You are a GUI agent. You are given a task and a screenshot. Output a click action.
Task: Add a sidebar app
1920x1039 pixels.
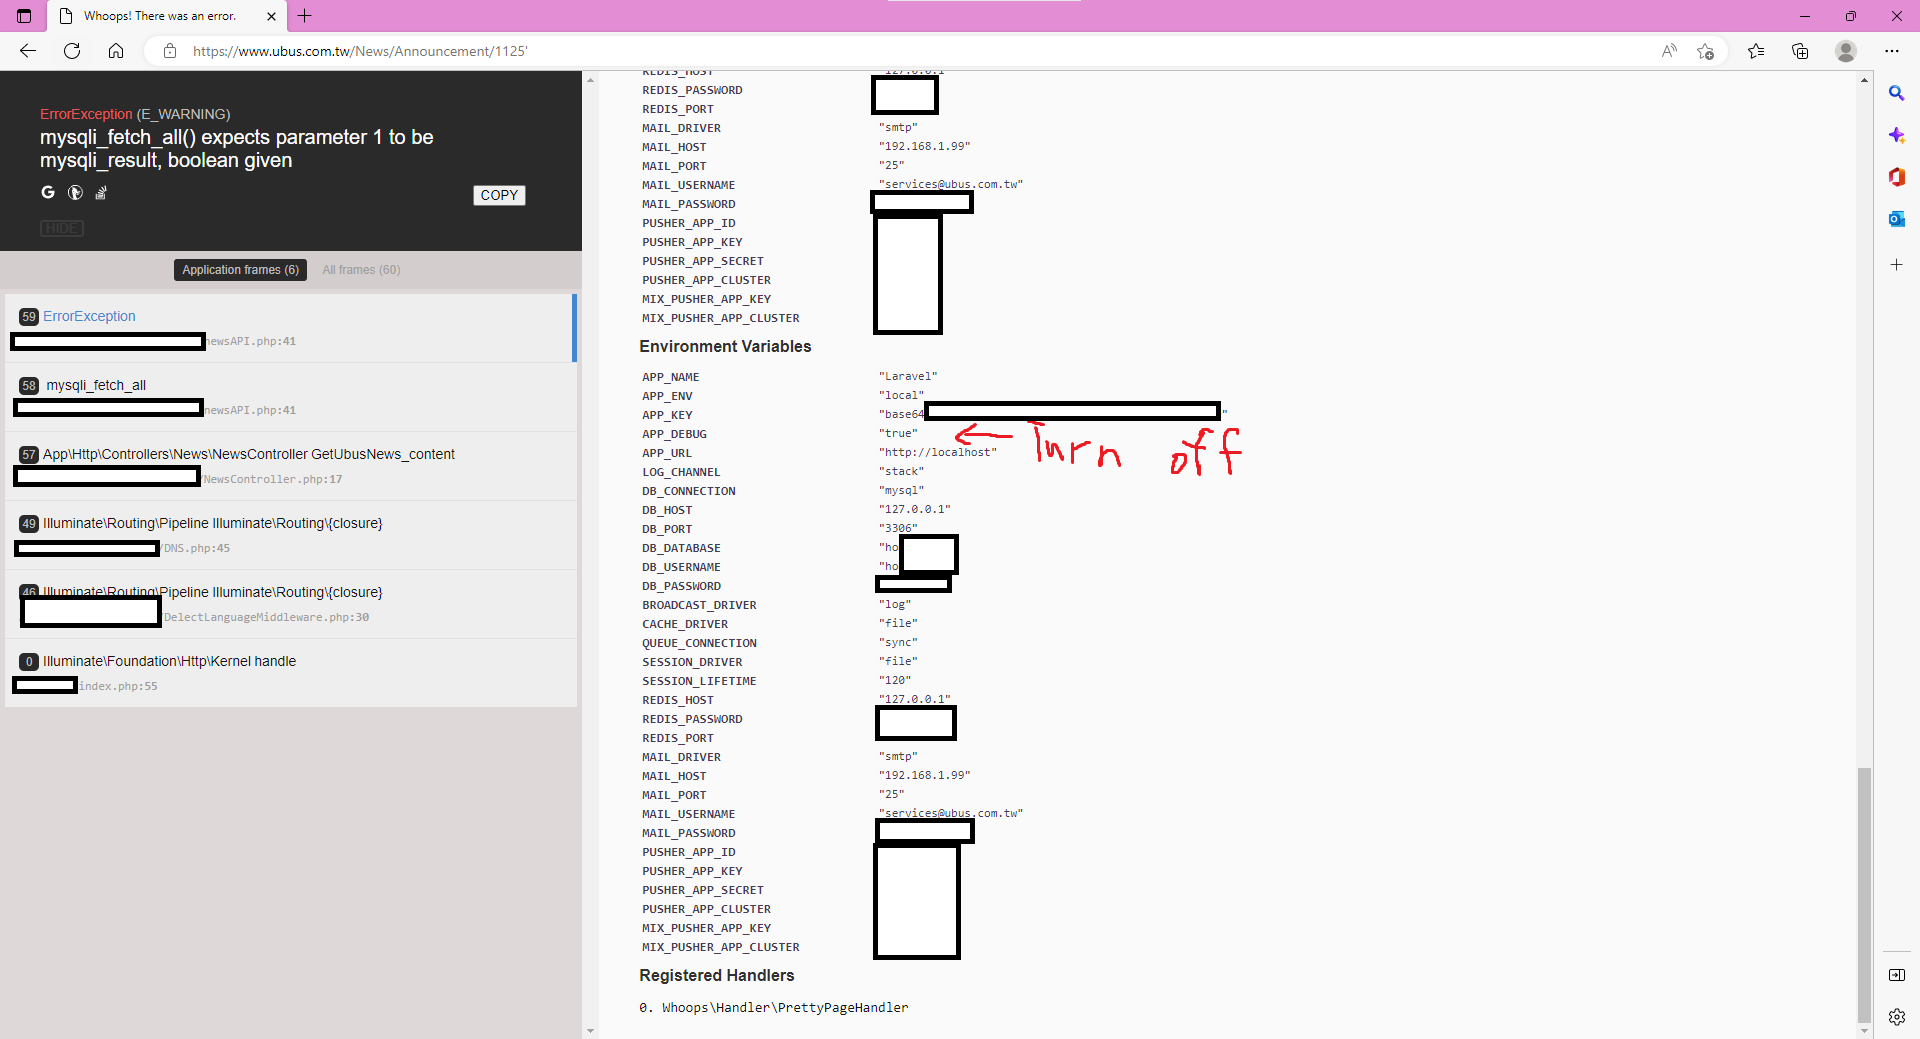click(1896, 265)
